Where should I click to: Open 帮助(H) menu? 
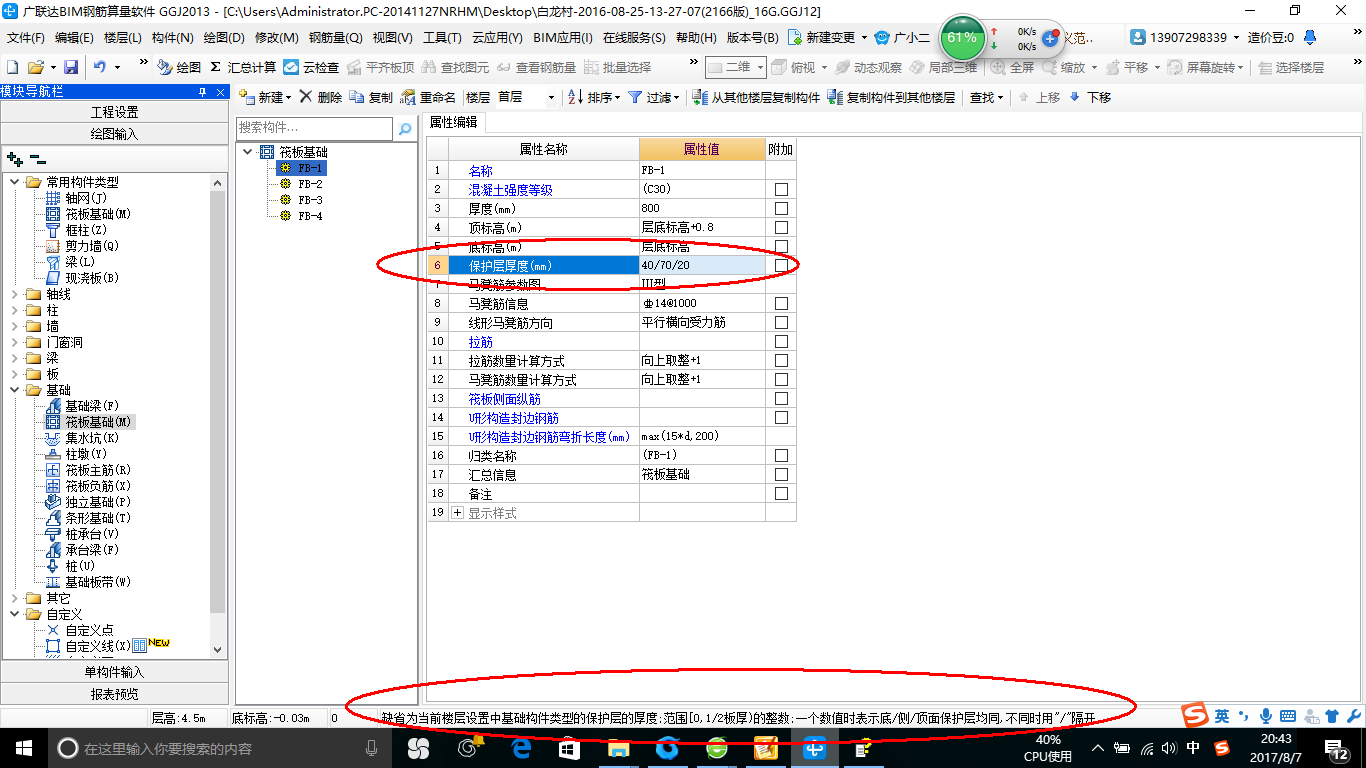coord(696,37)
